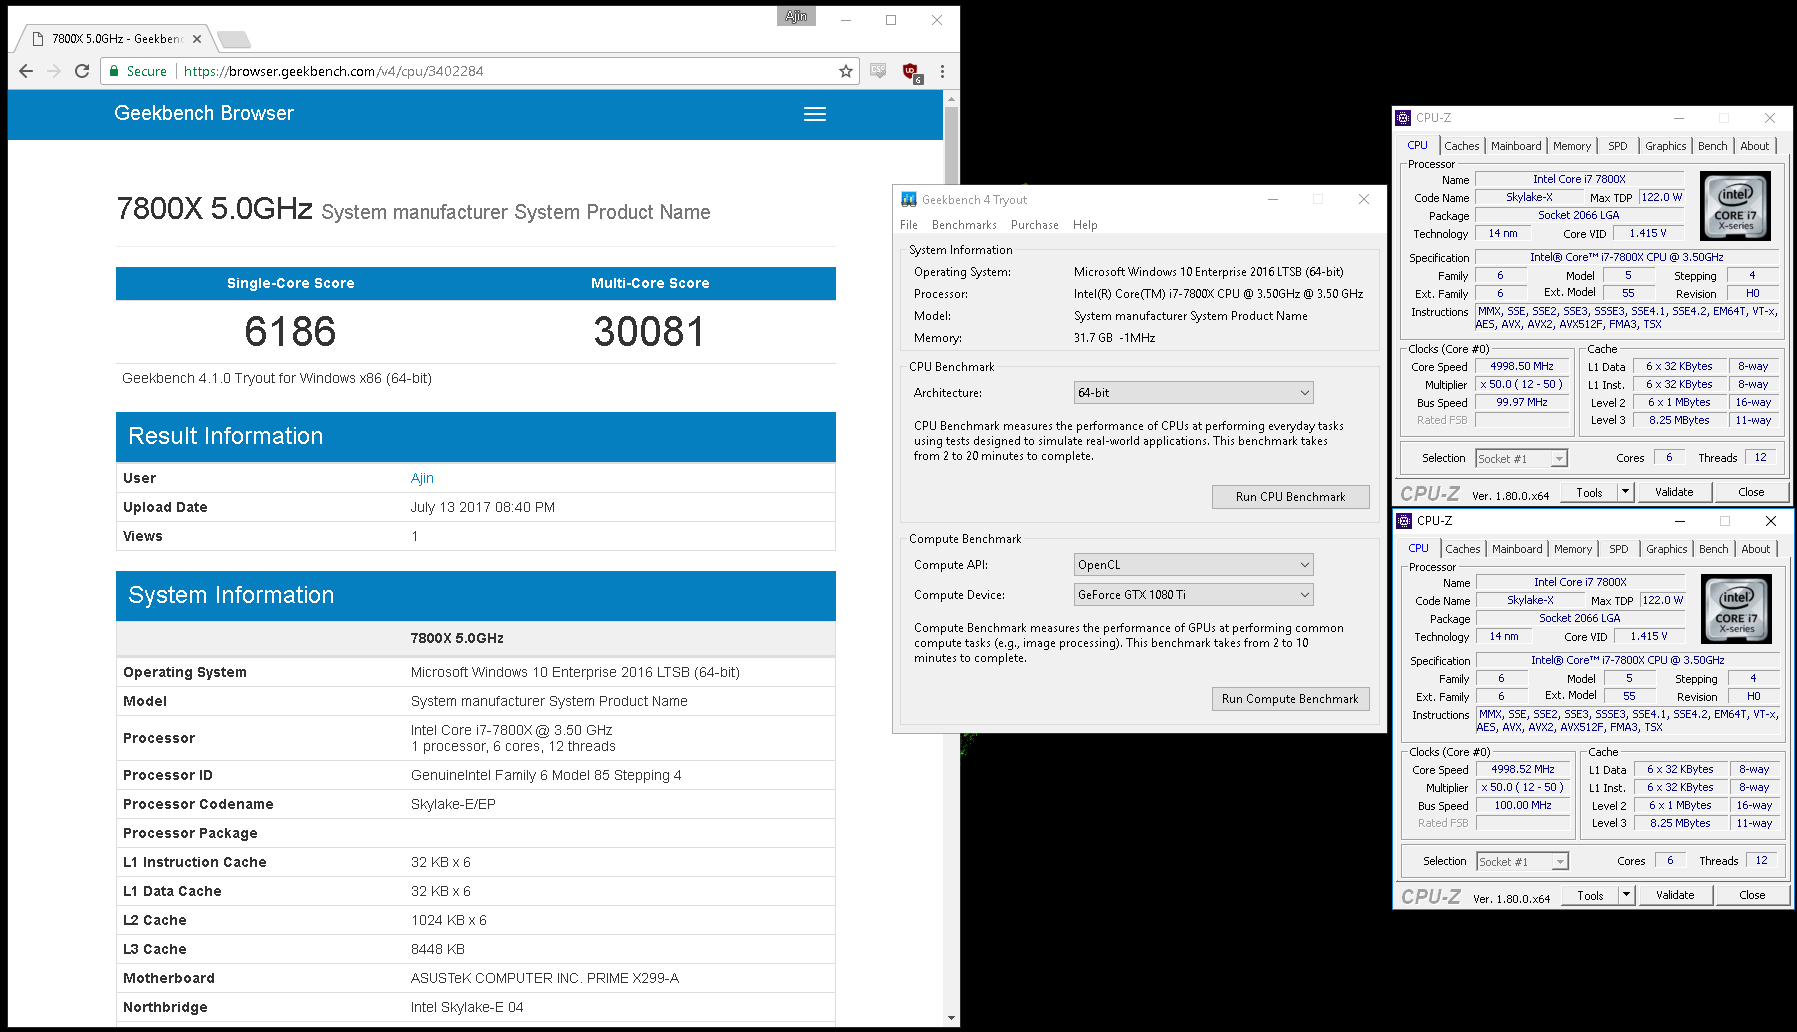This screenshot has width=1797, height=1032.
Task: Click the browser address bar URL
Action: pyautogui.click(x=333, y=71)
